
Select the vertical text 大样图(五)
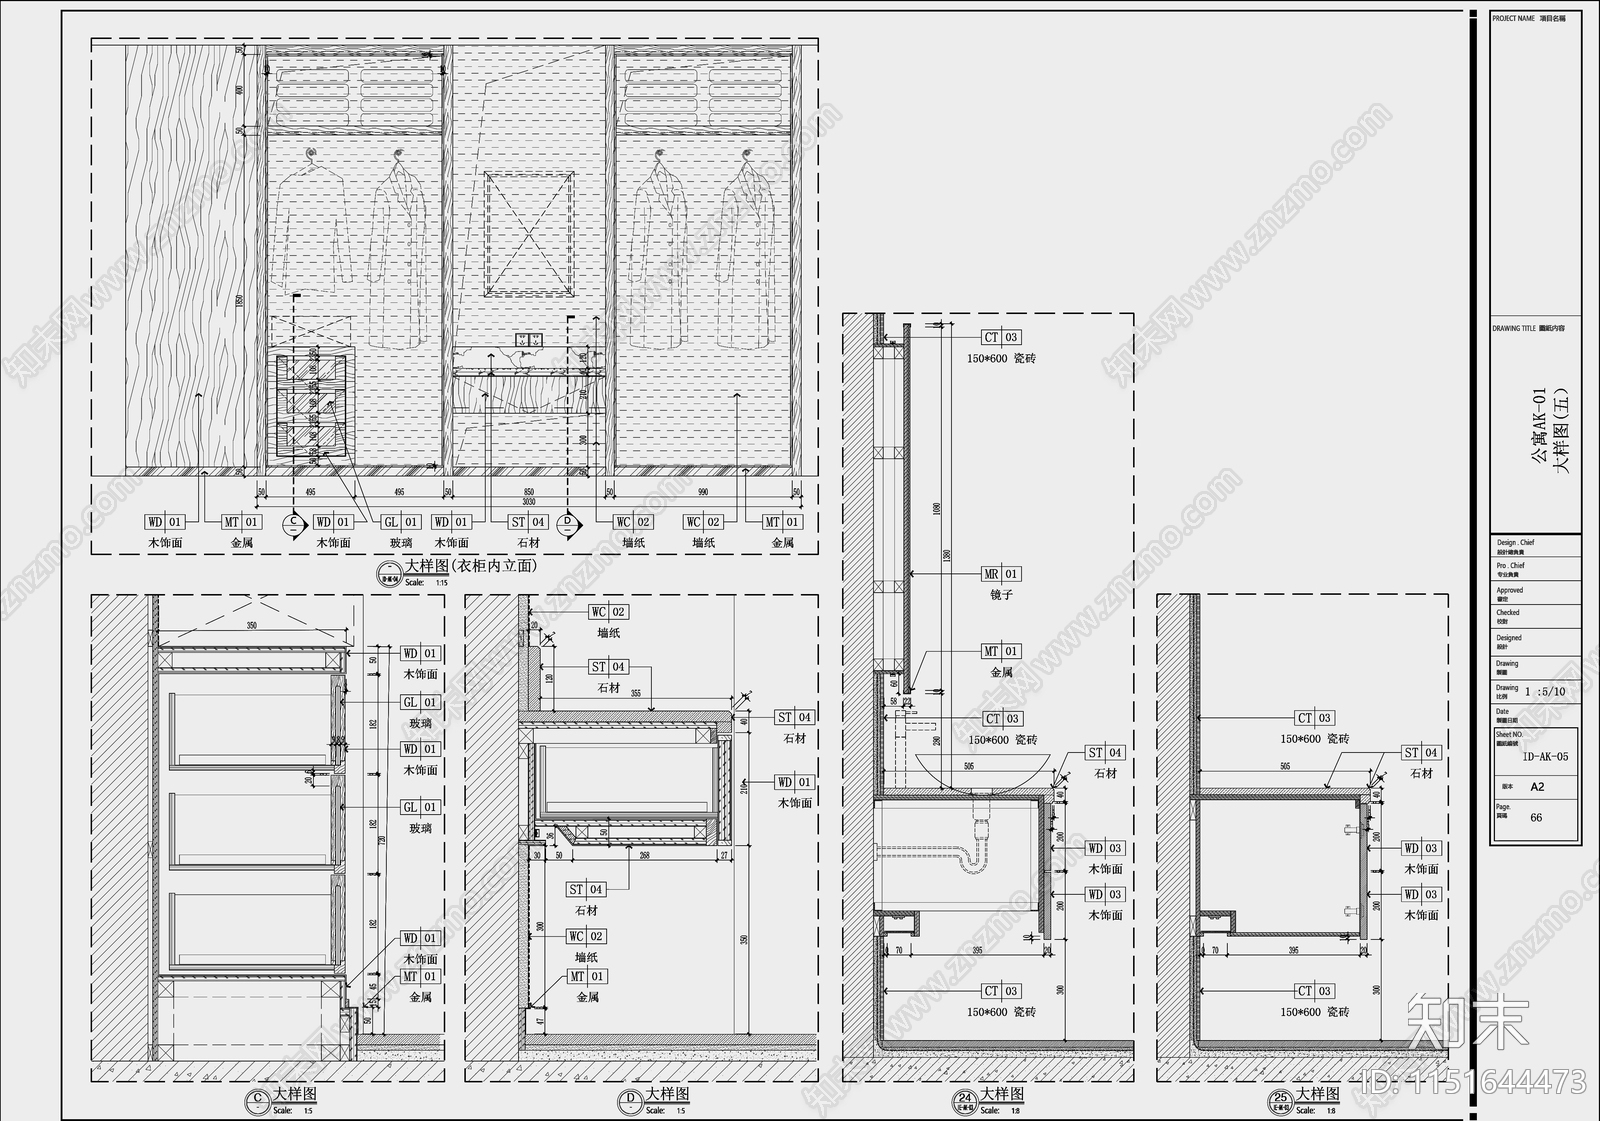1563,430
